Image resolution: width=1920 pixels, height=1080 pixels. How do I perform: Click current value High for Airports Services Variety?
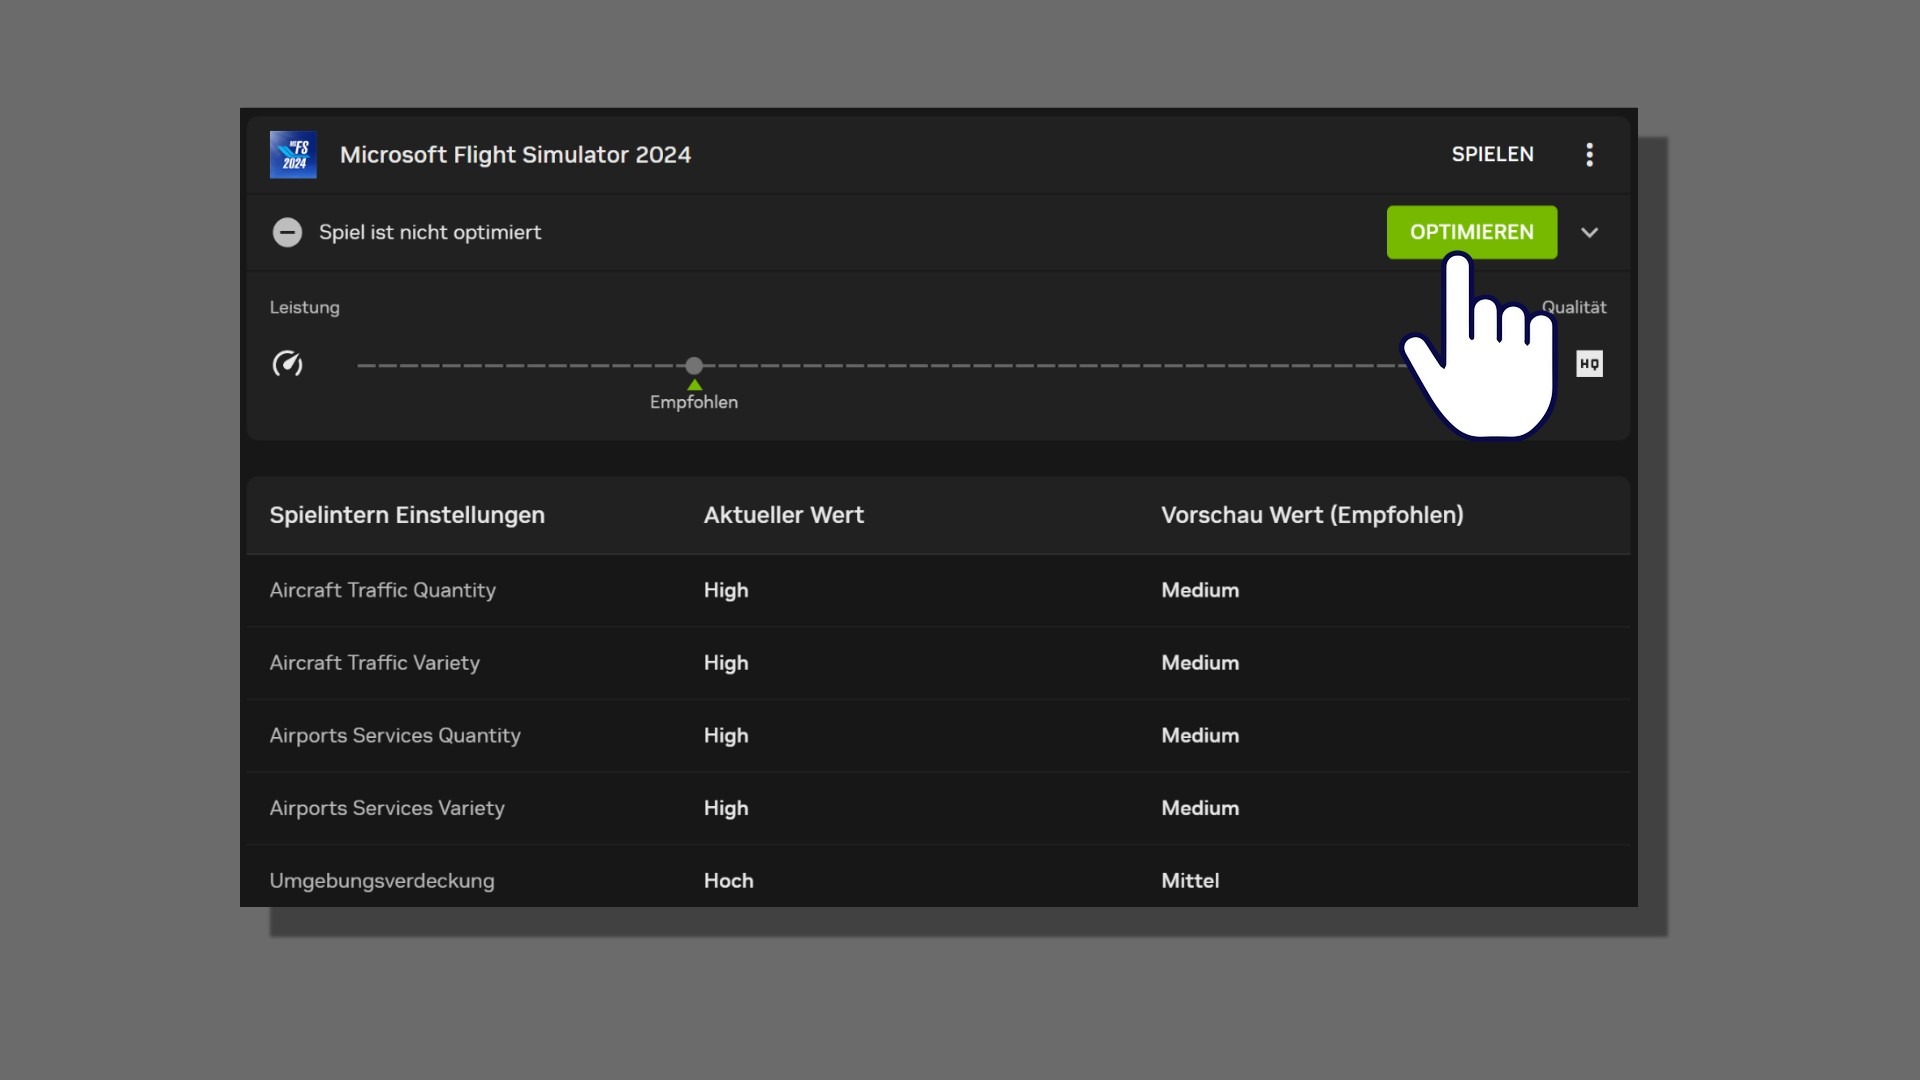tap(726, 808)
